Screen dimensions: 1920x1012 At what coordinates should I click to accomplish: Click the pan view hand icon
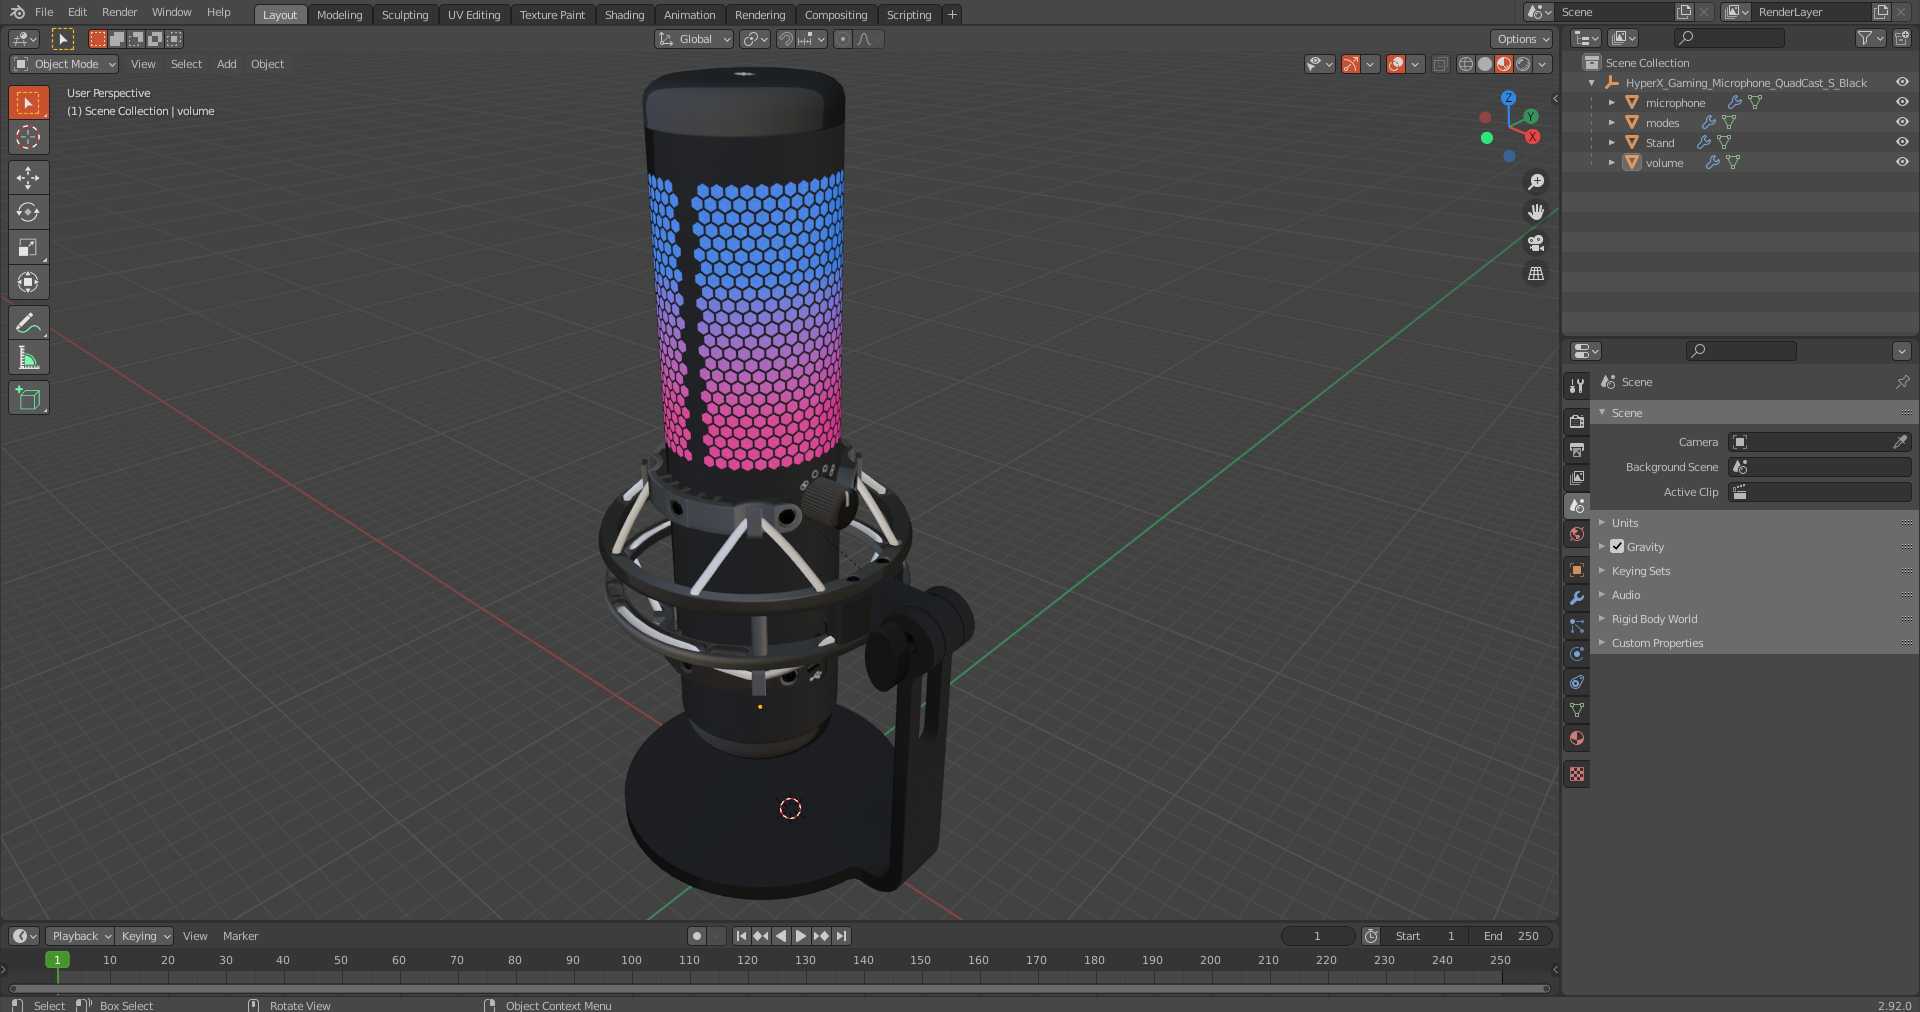pyautogui.click(x=1536, y=212)
